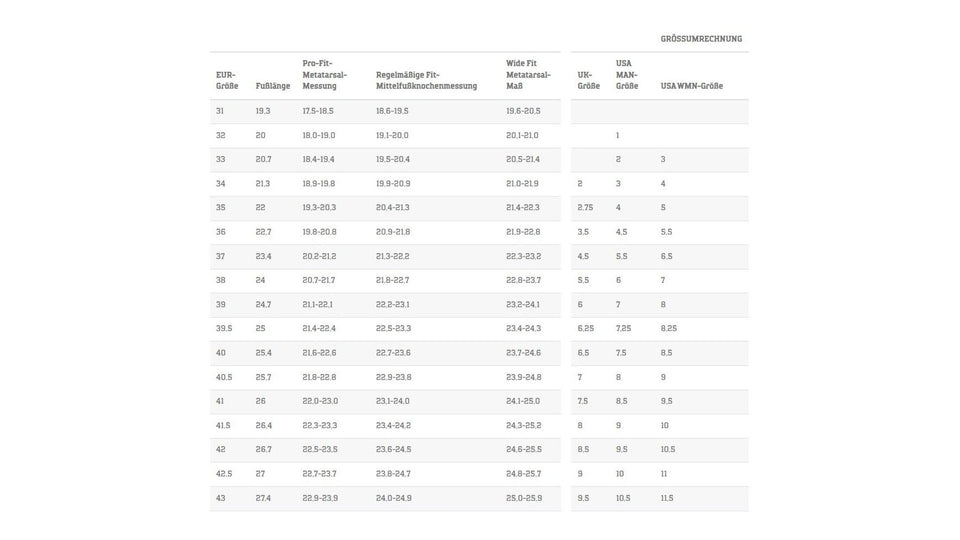Select the USA MAN-Größe column header
Screen dimensions: 960x540
tap(627, 74)
